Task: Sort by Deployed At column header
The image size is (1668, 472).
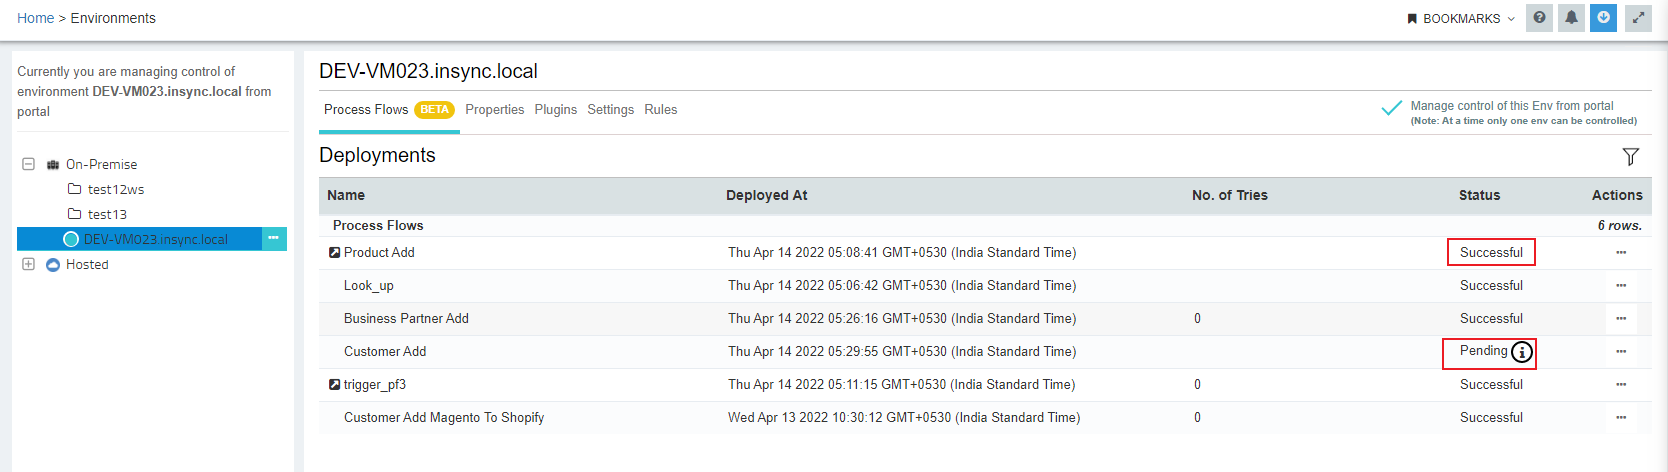Action: [766, 196]
